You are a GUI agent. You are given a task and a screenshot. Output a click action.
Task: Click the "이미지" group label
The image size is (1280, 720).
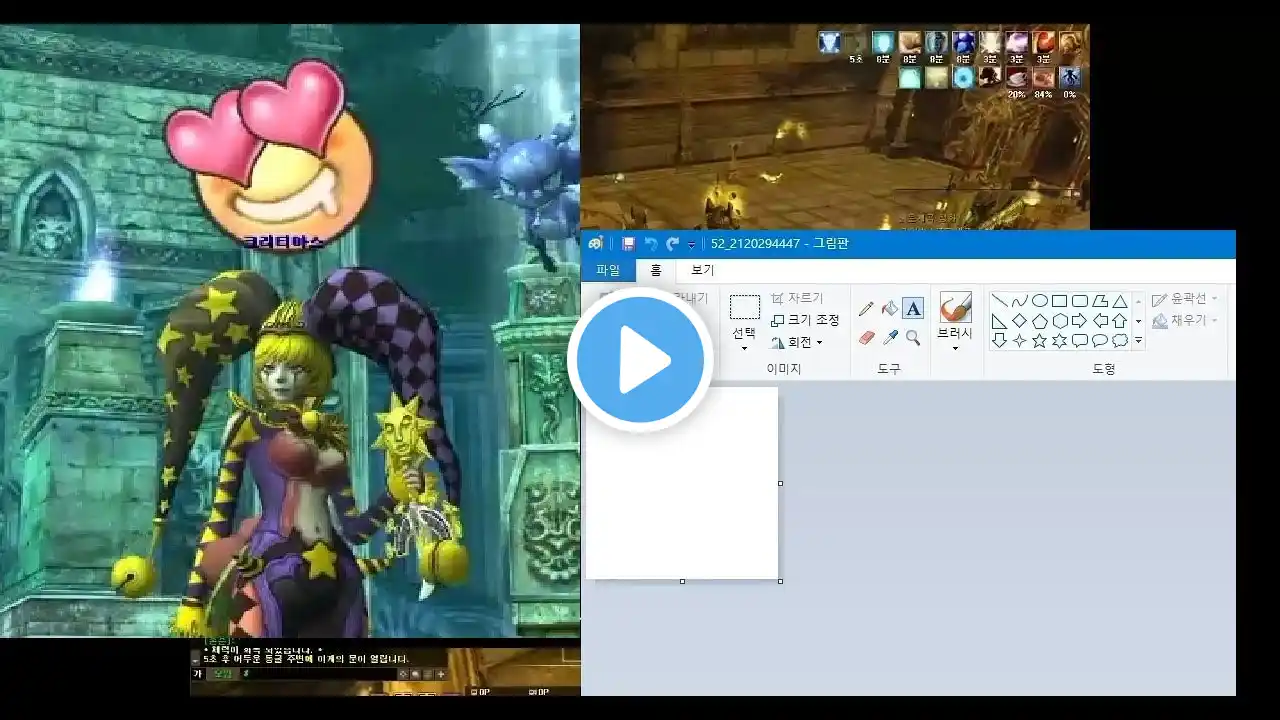click(784, 368)
